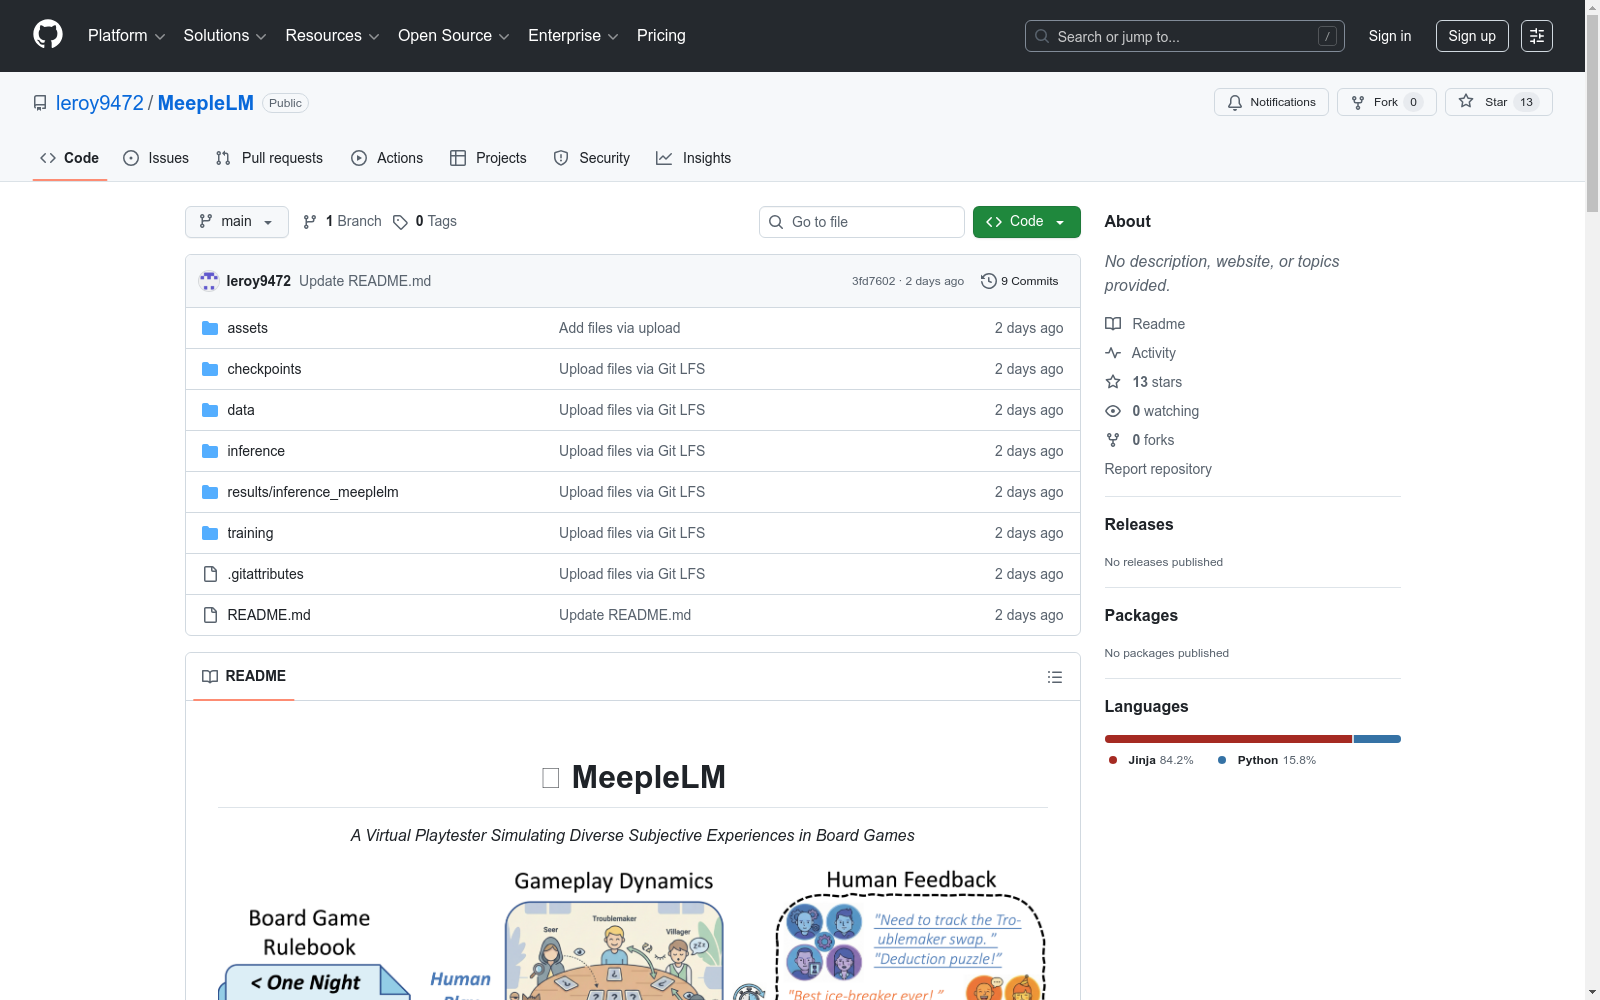Open the Releases section heading link
This screenshot has height=1000, width=1600.
tap(1139, 524)
